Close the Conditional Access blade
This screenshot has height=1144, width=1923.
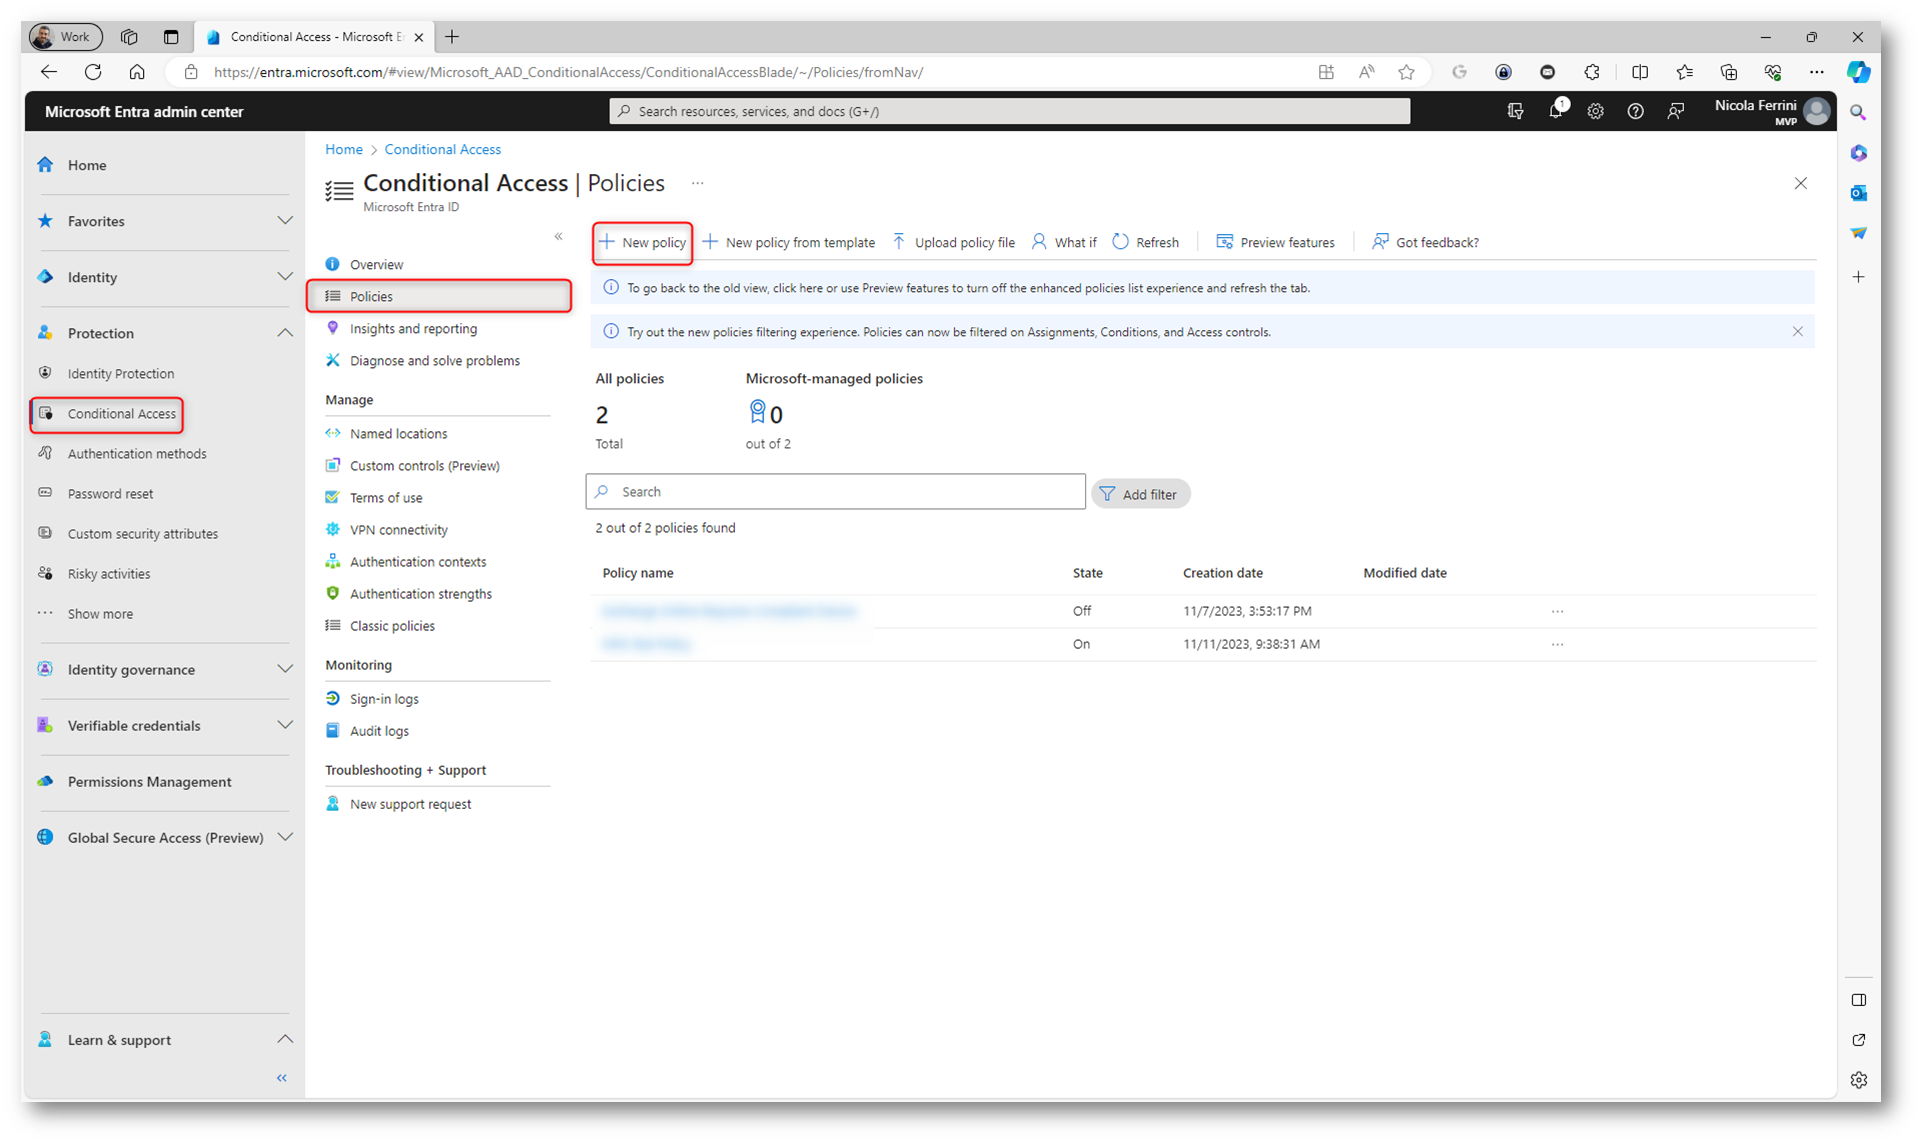1800,183
